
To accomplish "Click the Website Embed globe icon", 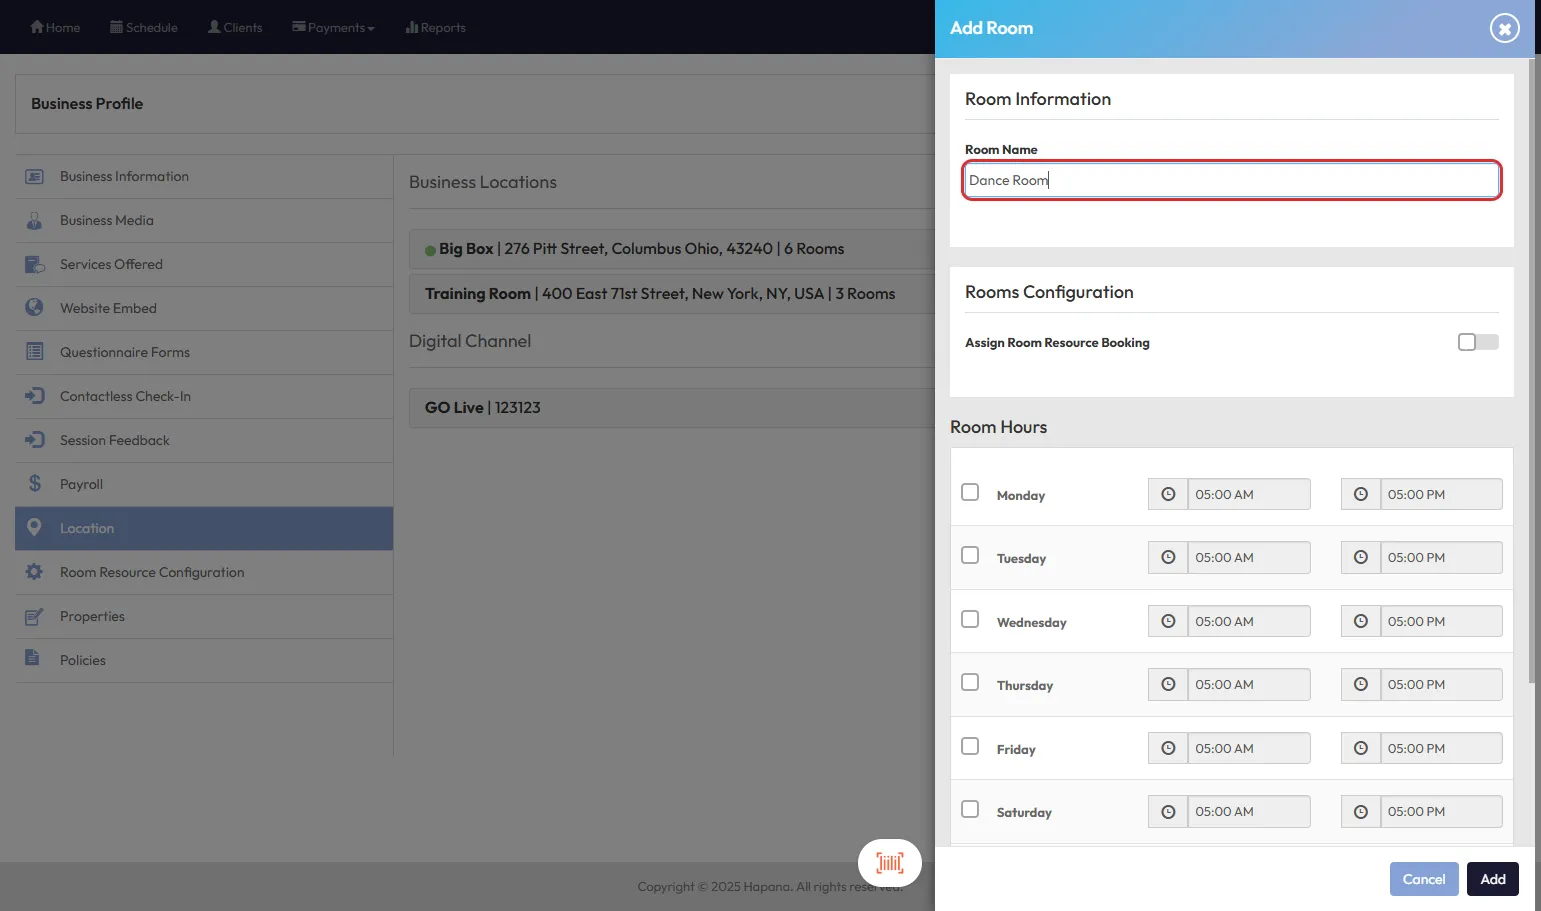I will pos(34,308).
